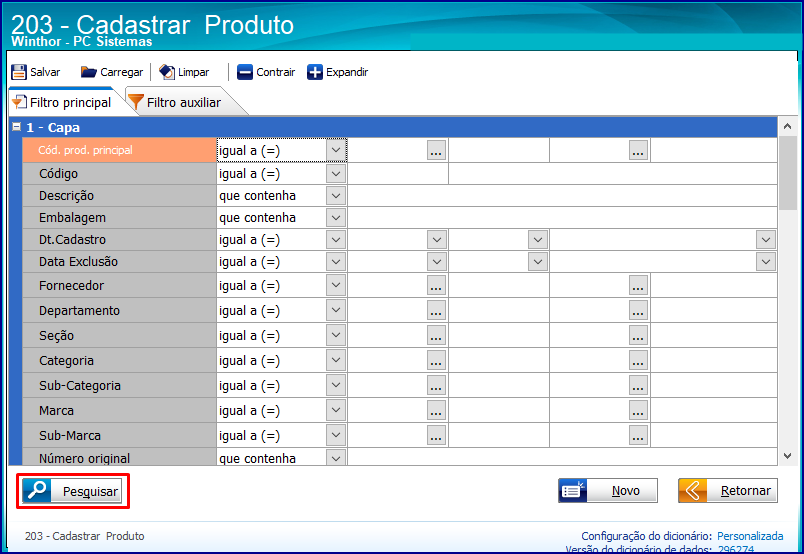804x554 pixels.
Task: Open second lookup button in Seção row
Action: point(638,335)
